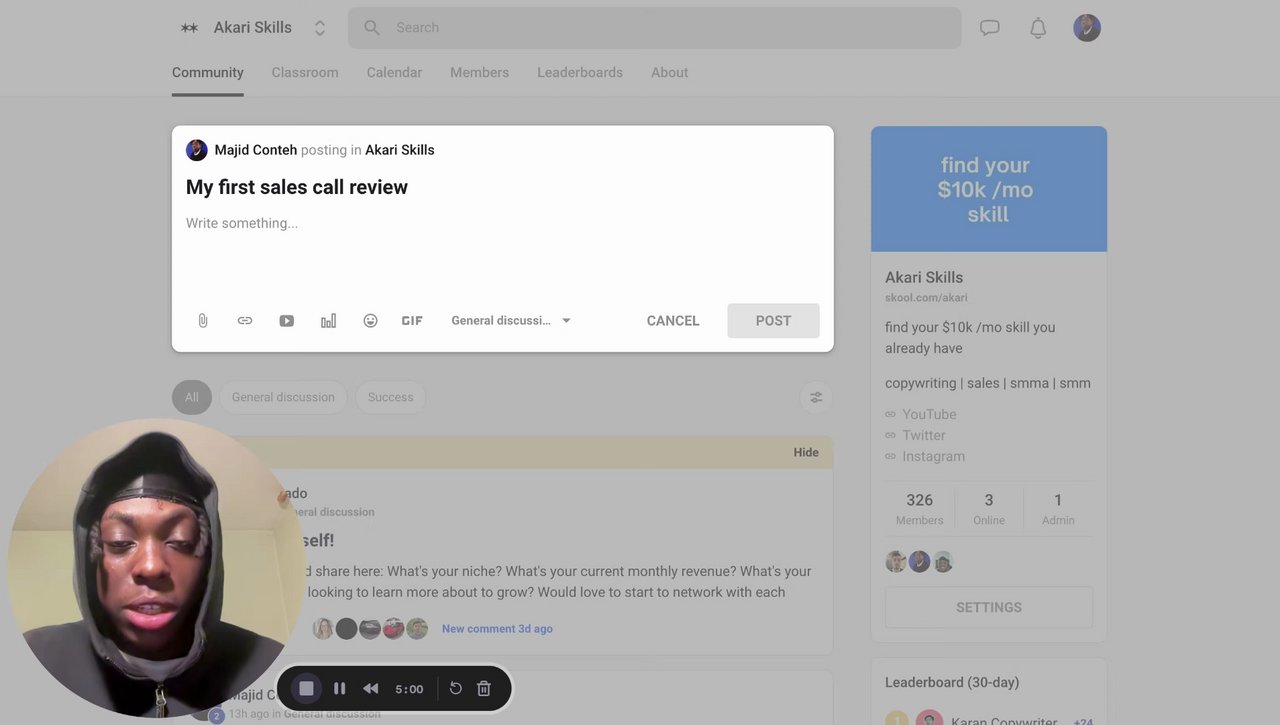
Task: Click the Search input field
Action: pyautogui.click(x=655, y=28)
